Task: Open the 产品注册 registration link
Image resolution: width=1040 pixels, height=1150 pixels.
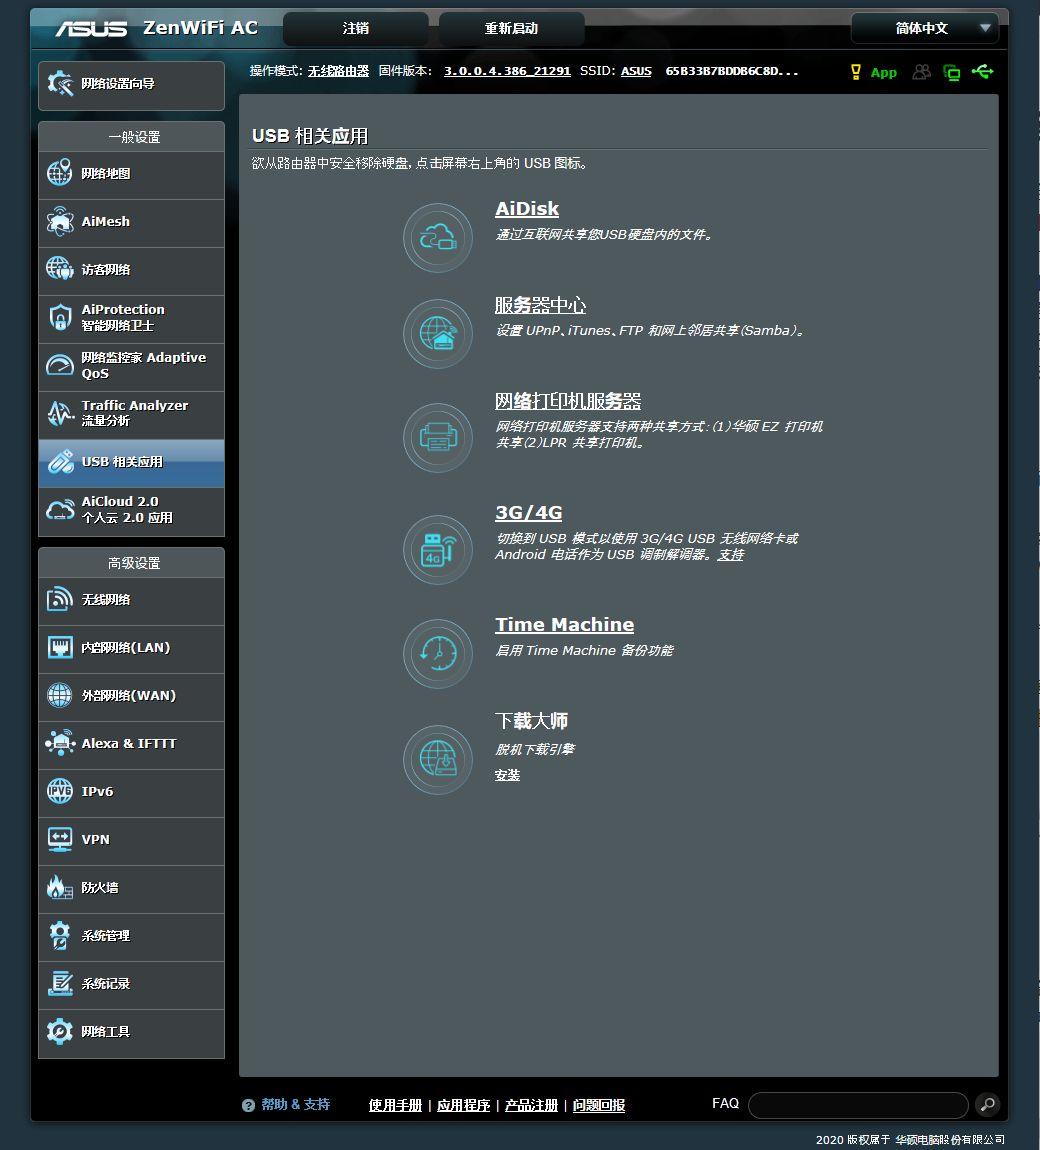Action: pos(532,1105)
